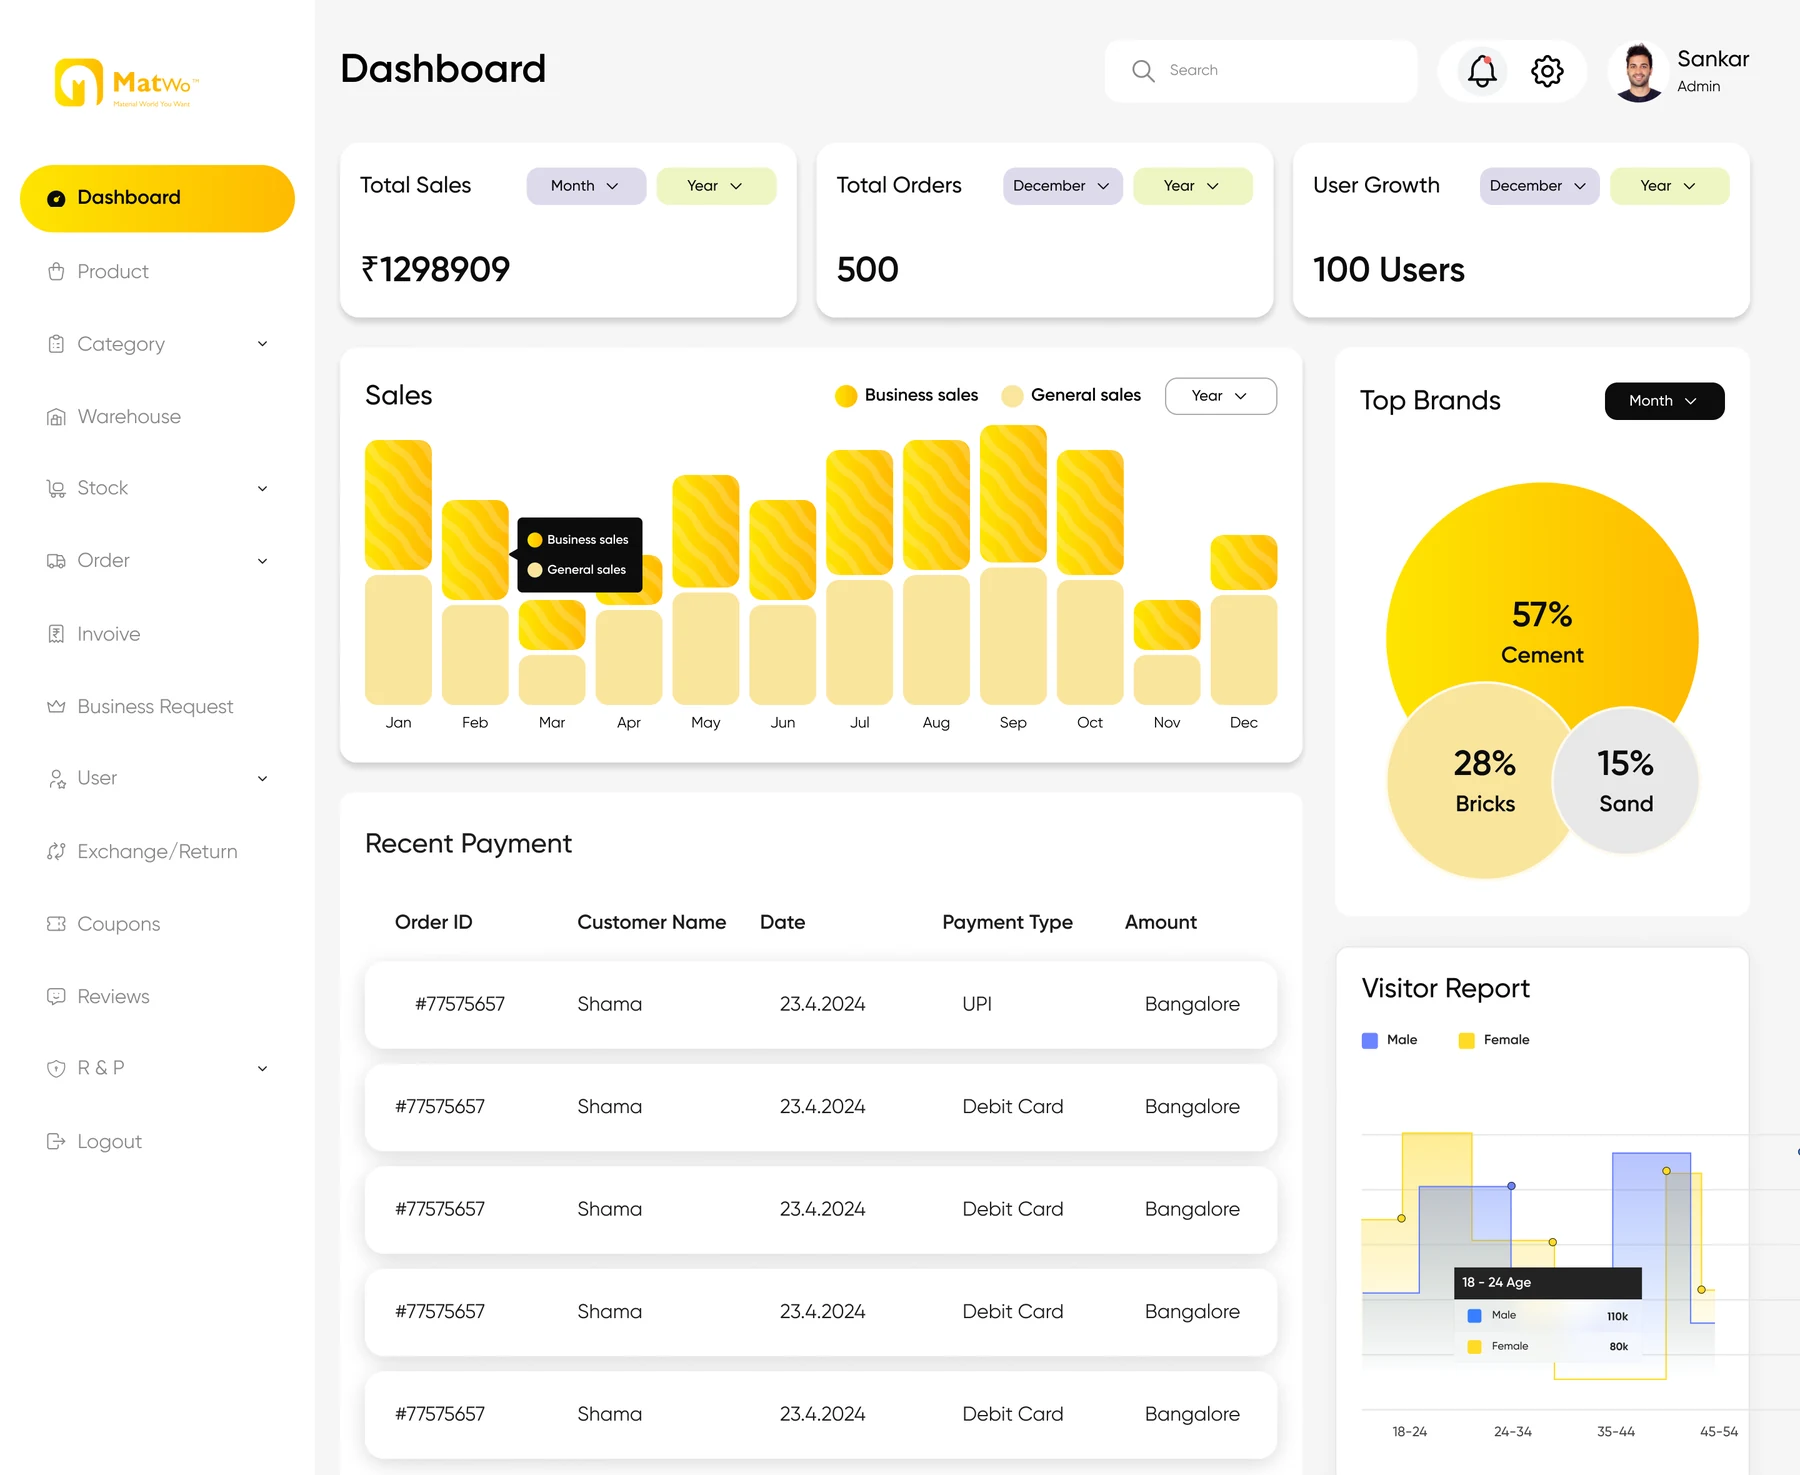Click the Male legend swatch in Visitor Report
Viewport: 1800px width, 1475px height.
point(1370,1041)
